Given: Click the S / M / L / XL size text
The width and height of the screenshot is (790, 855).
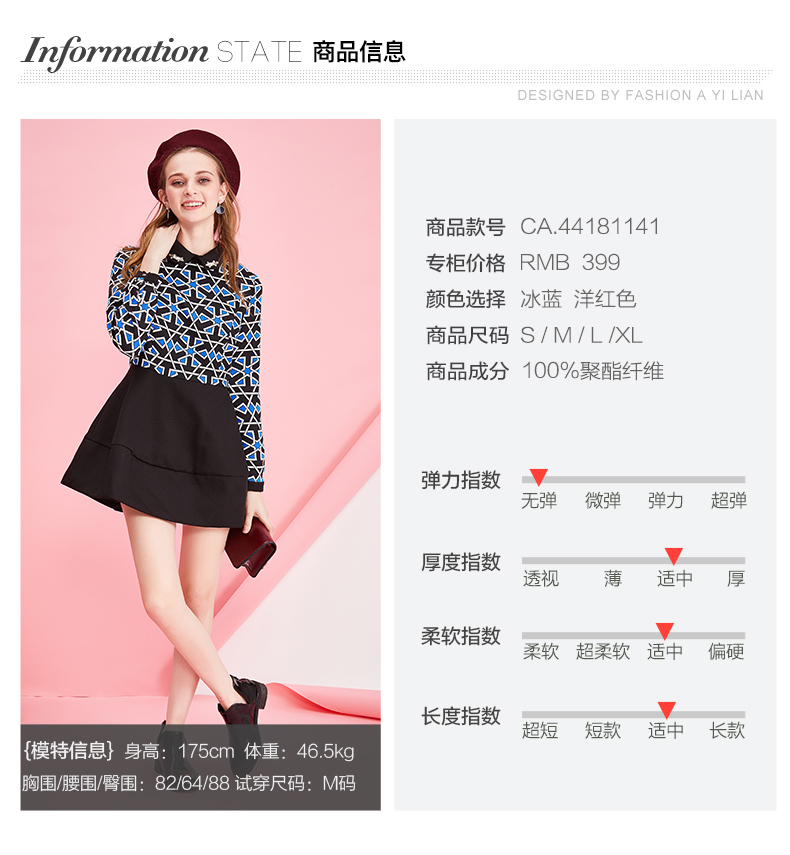Looking at the screenshot, I should [x=581, y=335].
